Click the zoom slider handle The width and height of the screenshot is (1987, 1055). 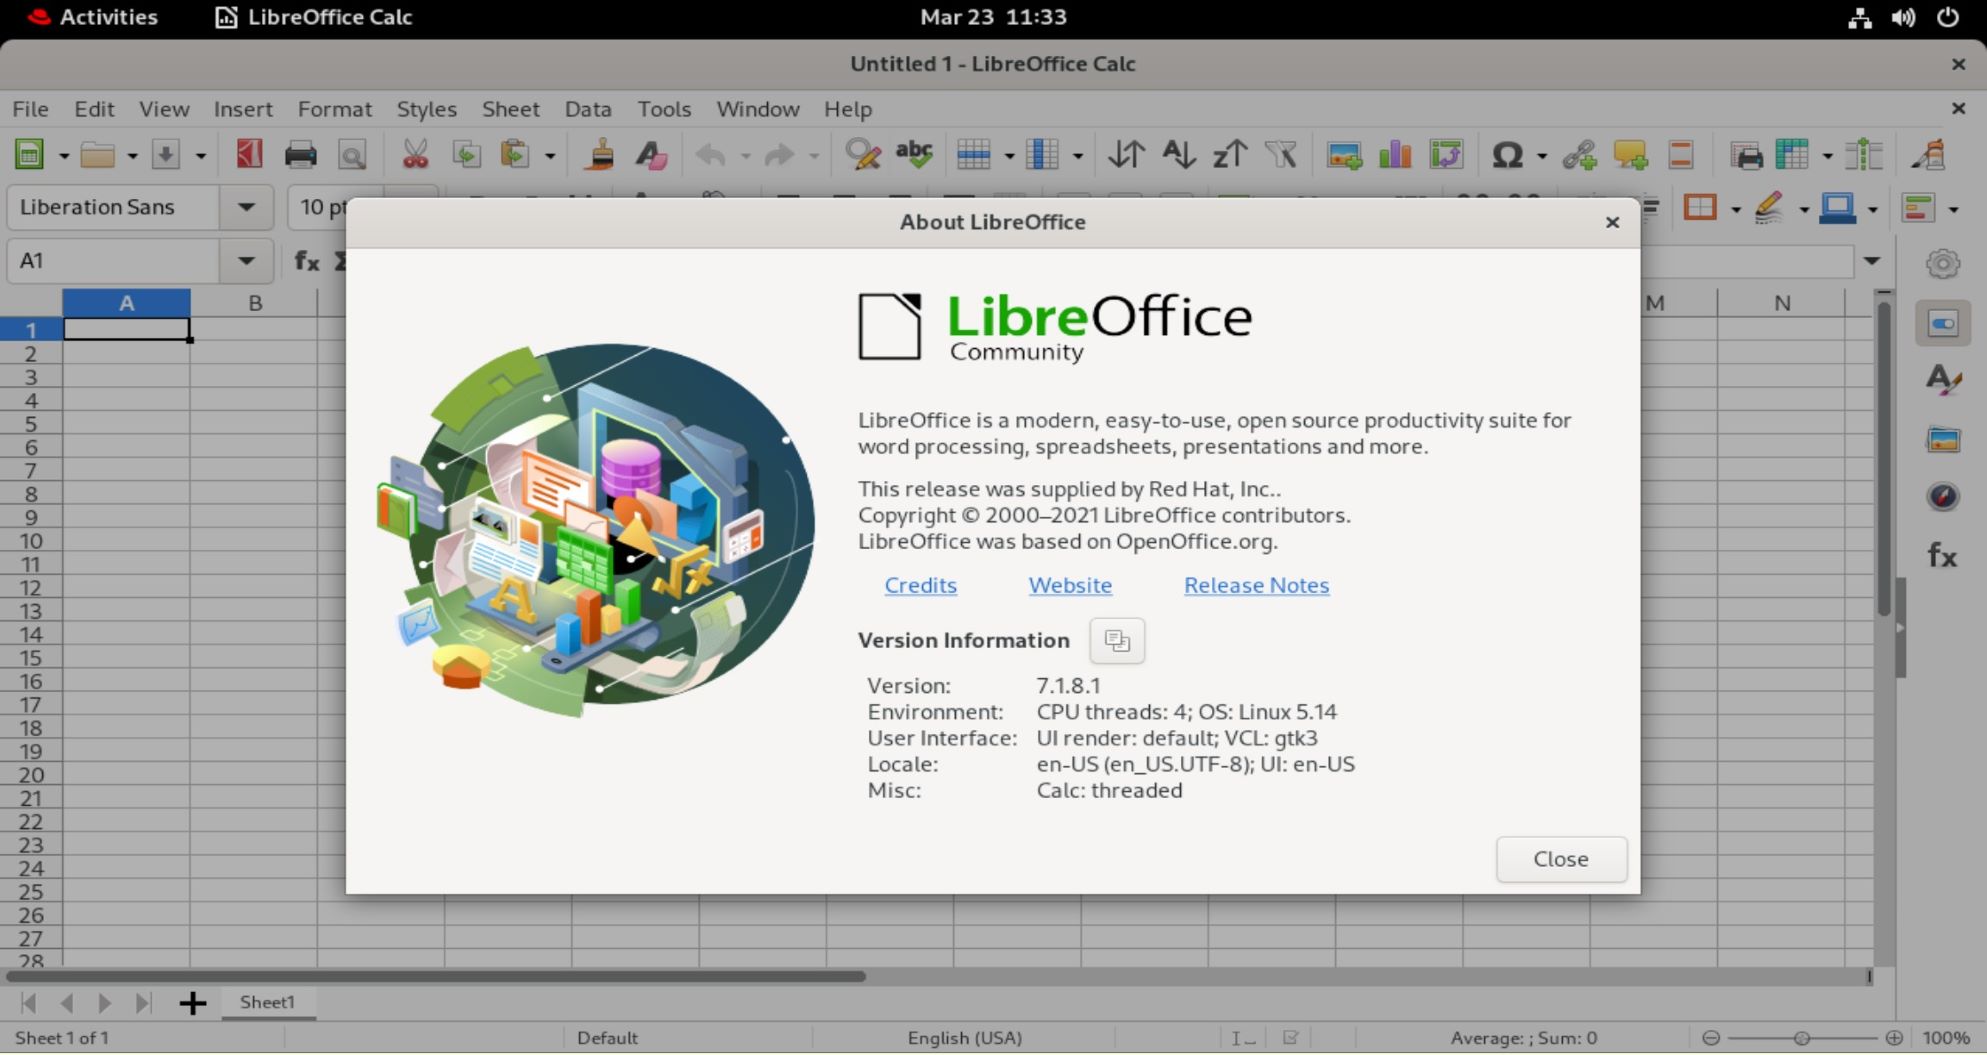(1801, 1038)
